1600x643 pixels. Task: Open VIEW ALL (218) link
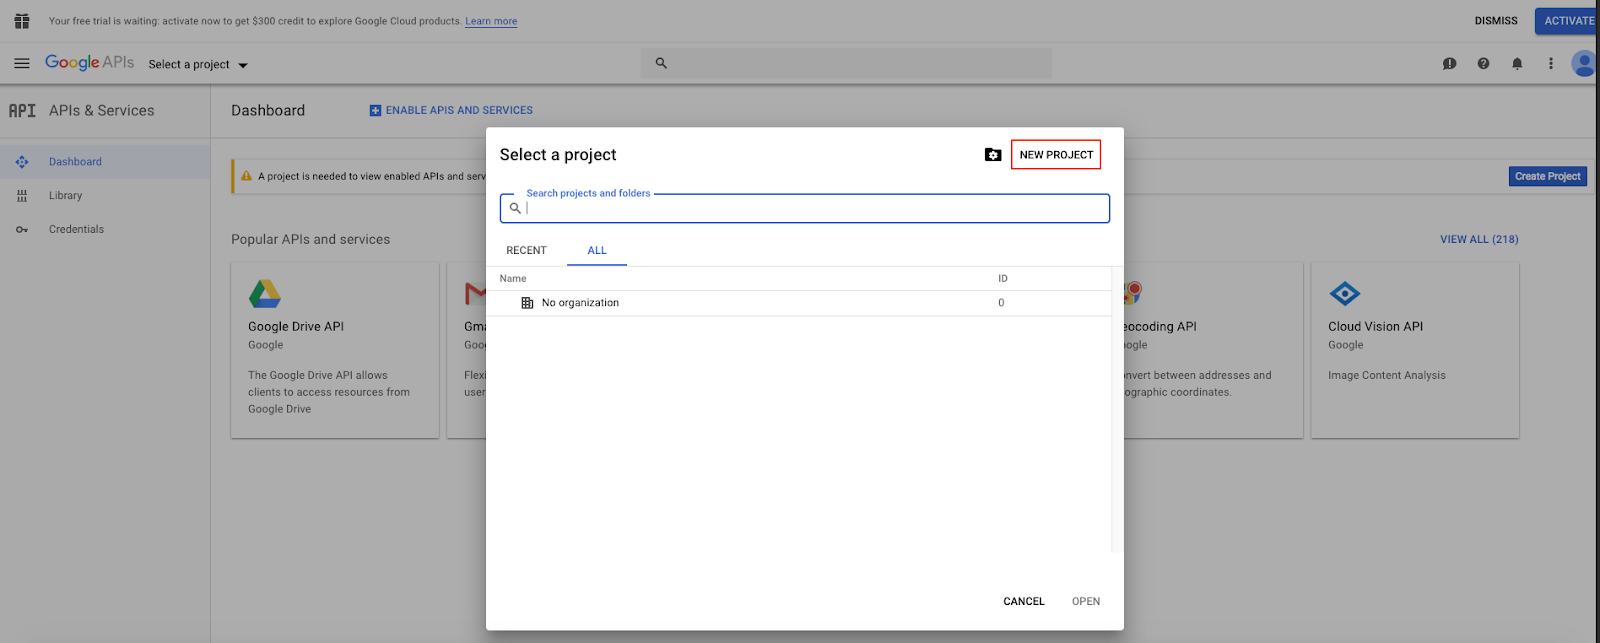(x=1479, y=240)
